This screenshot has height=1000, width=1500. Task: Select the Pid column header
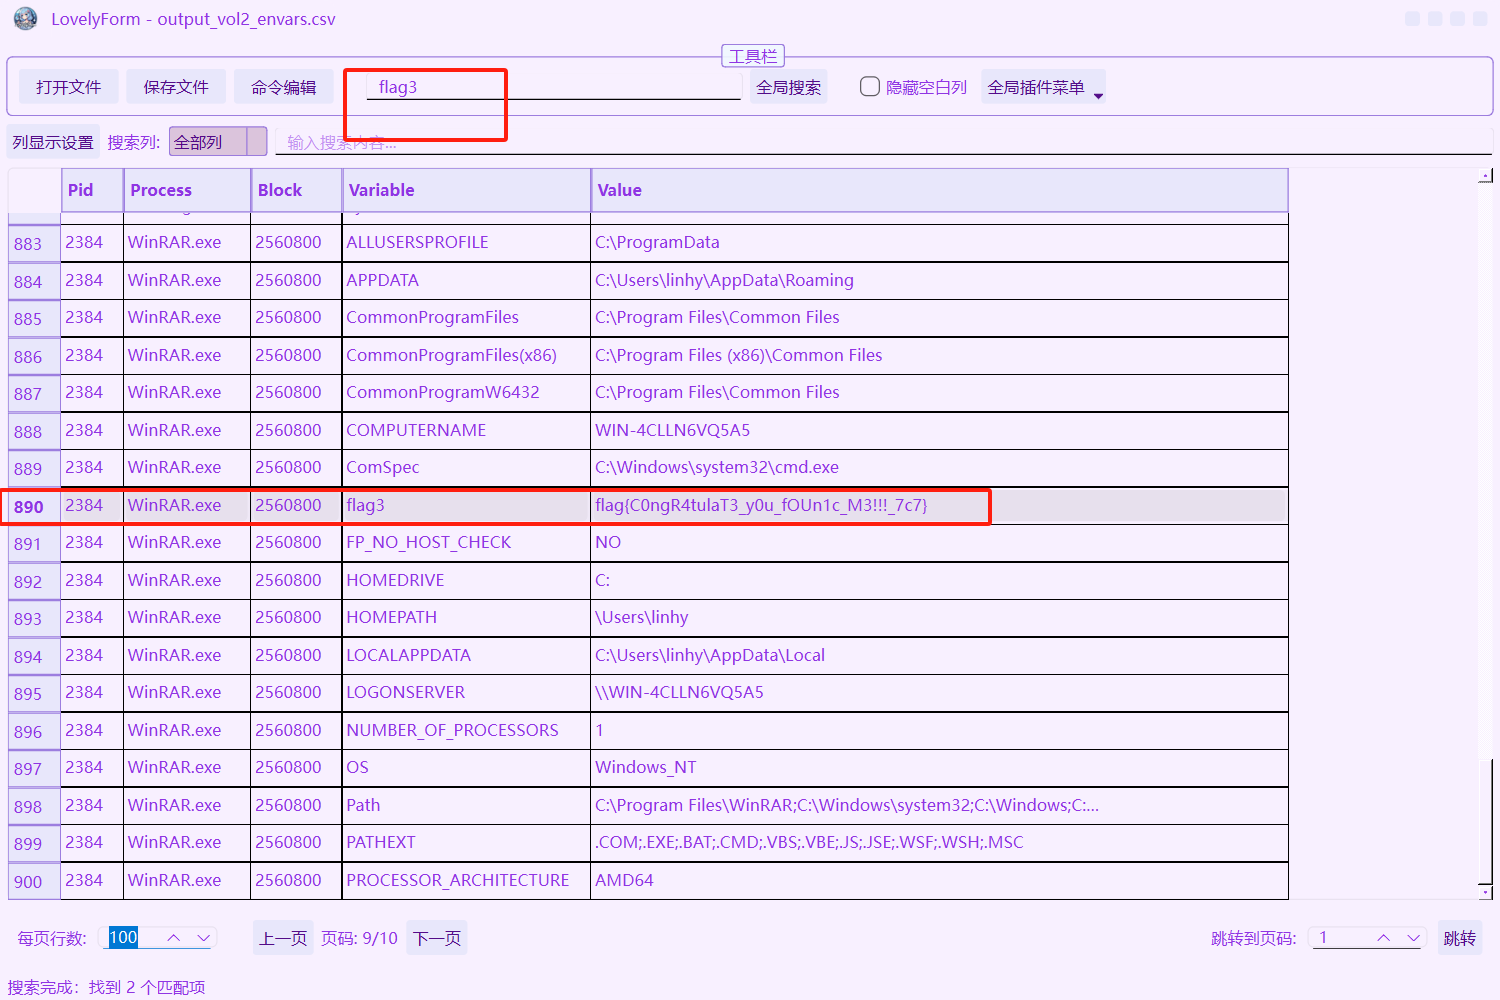pyautogui.click(x=92, y=190)
